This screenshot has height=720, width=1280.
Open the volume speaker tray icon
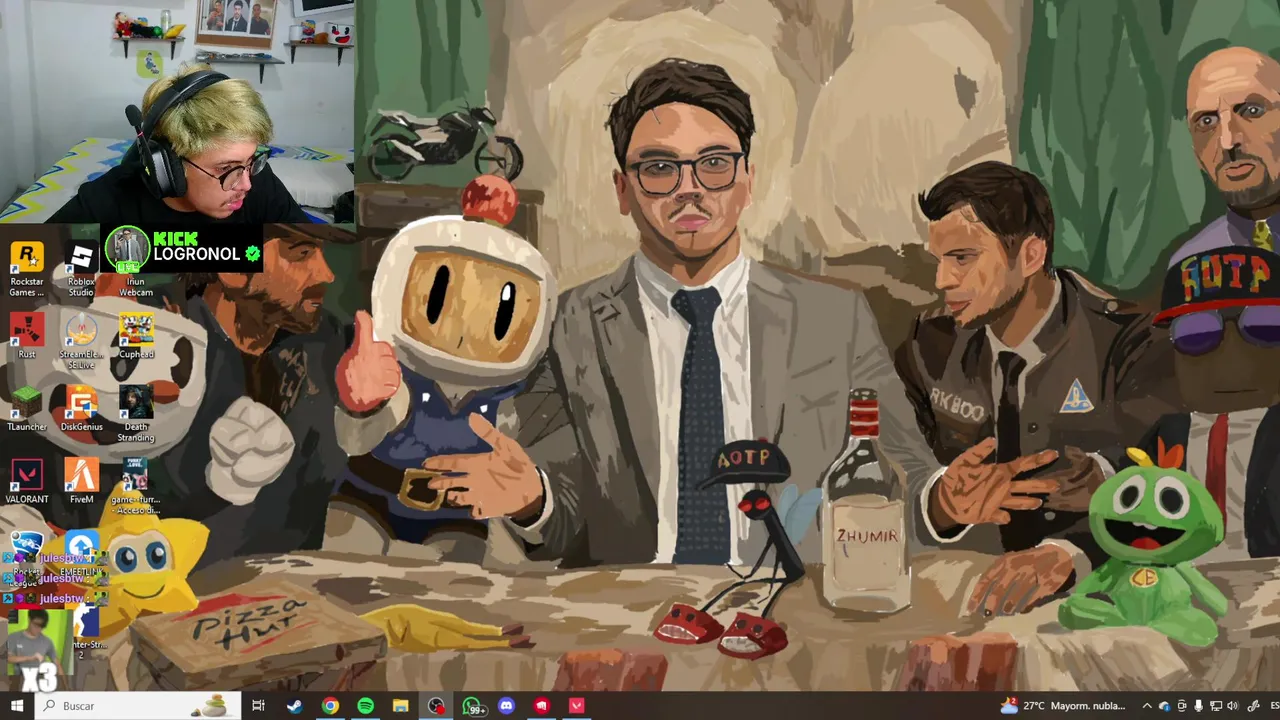click(1232, 706)
